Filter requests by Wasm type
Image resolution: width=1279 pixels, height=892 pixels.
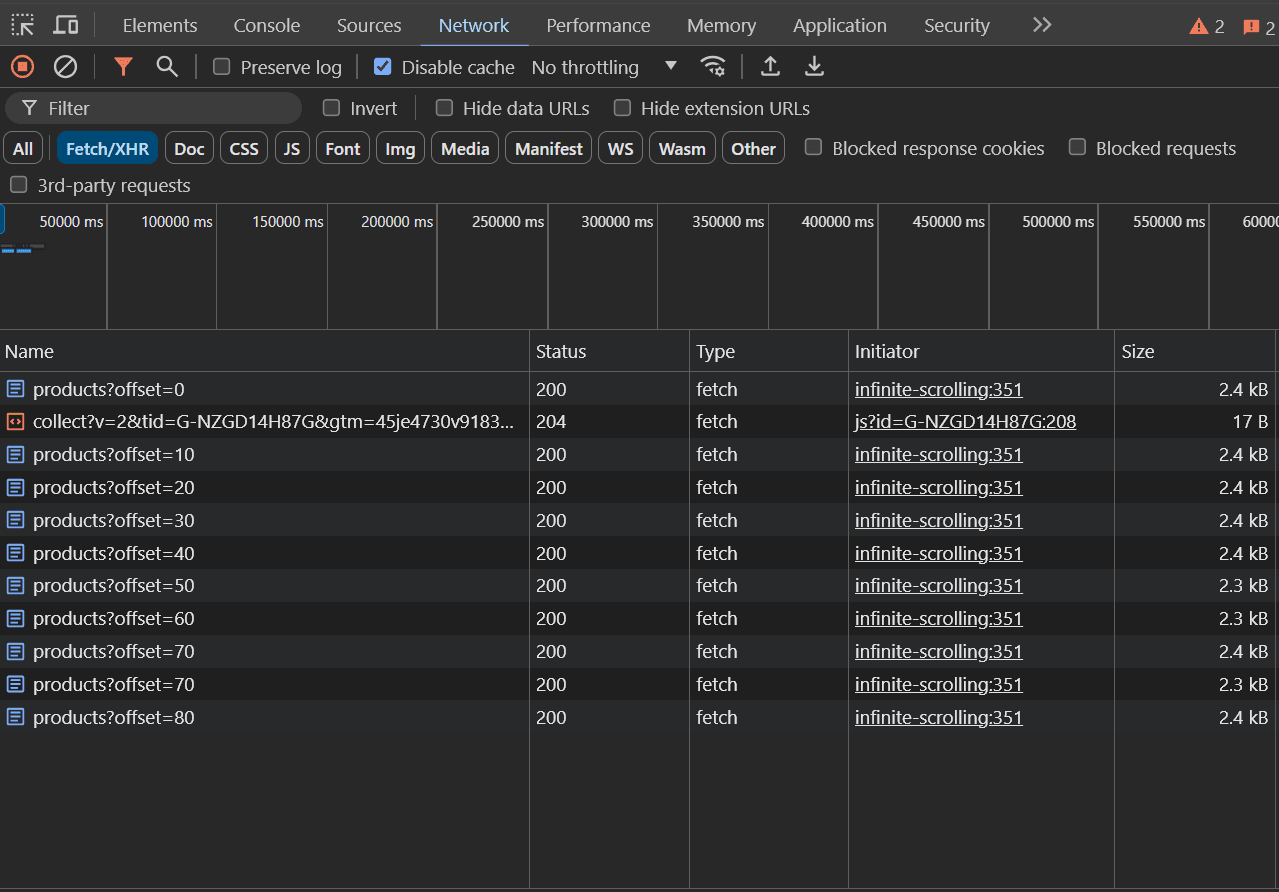(683, 149)
